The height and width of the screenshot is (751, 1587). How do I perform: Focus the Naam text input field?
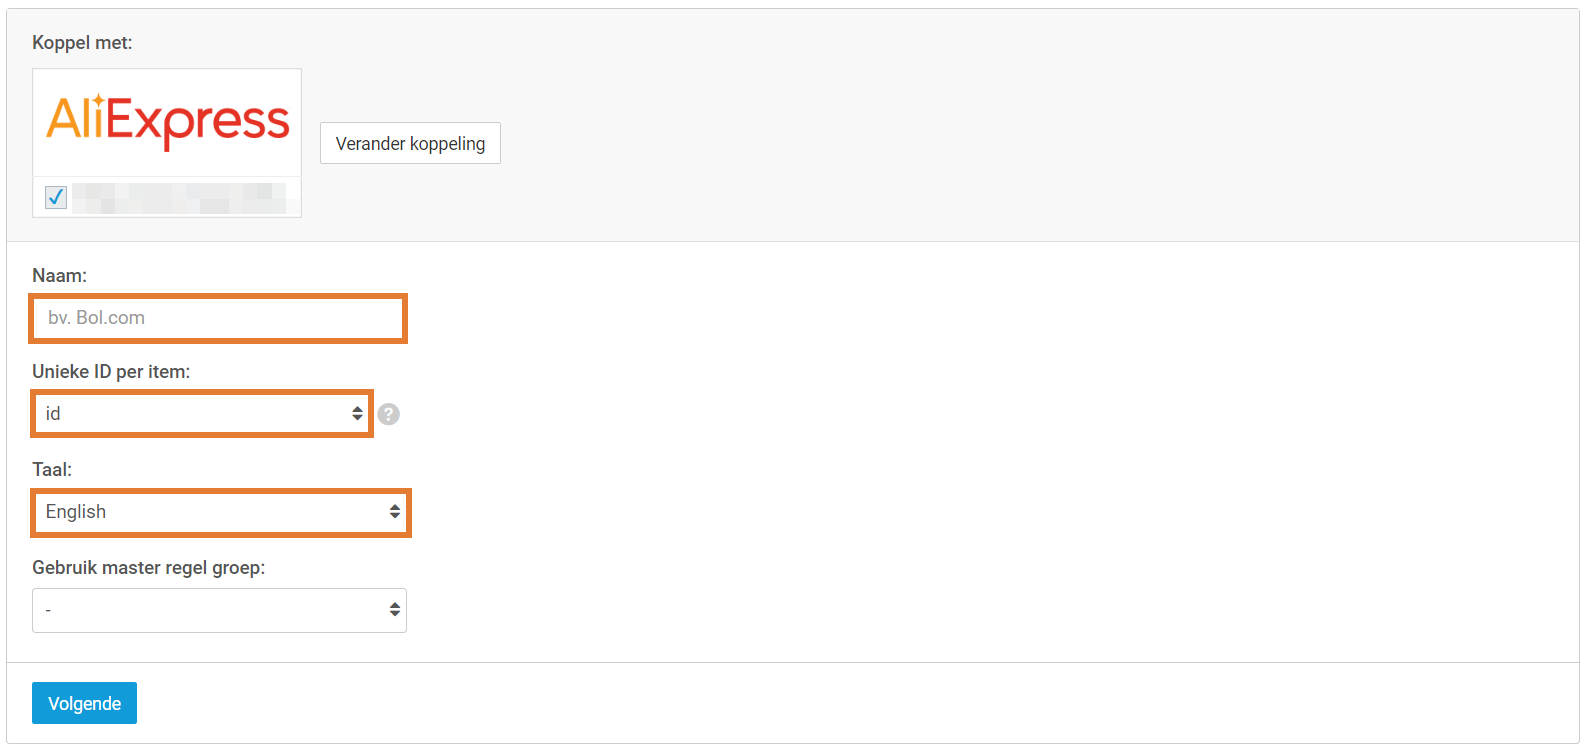(x=218, y=318)
